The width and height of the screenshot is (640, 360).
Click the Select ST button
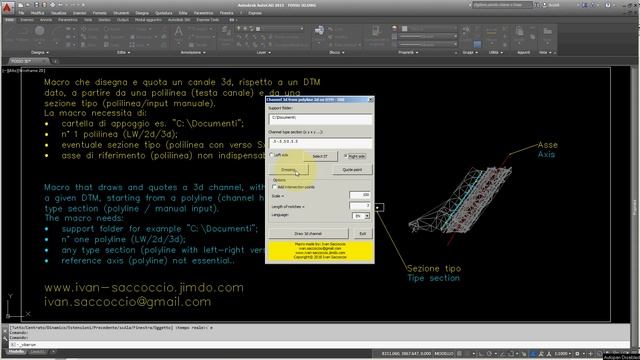(320, 156)
